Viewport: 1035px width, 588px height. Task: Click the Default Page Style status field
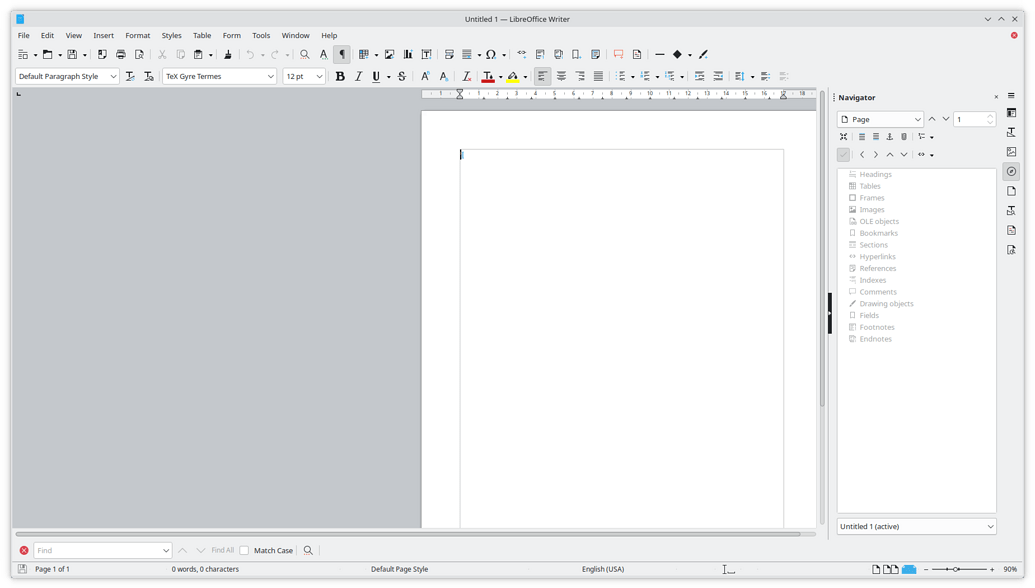(399, 569)
